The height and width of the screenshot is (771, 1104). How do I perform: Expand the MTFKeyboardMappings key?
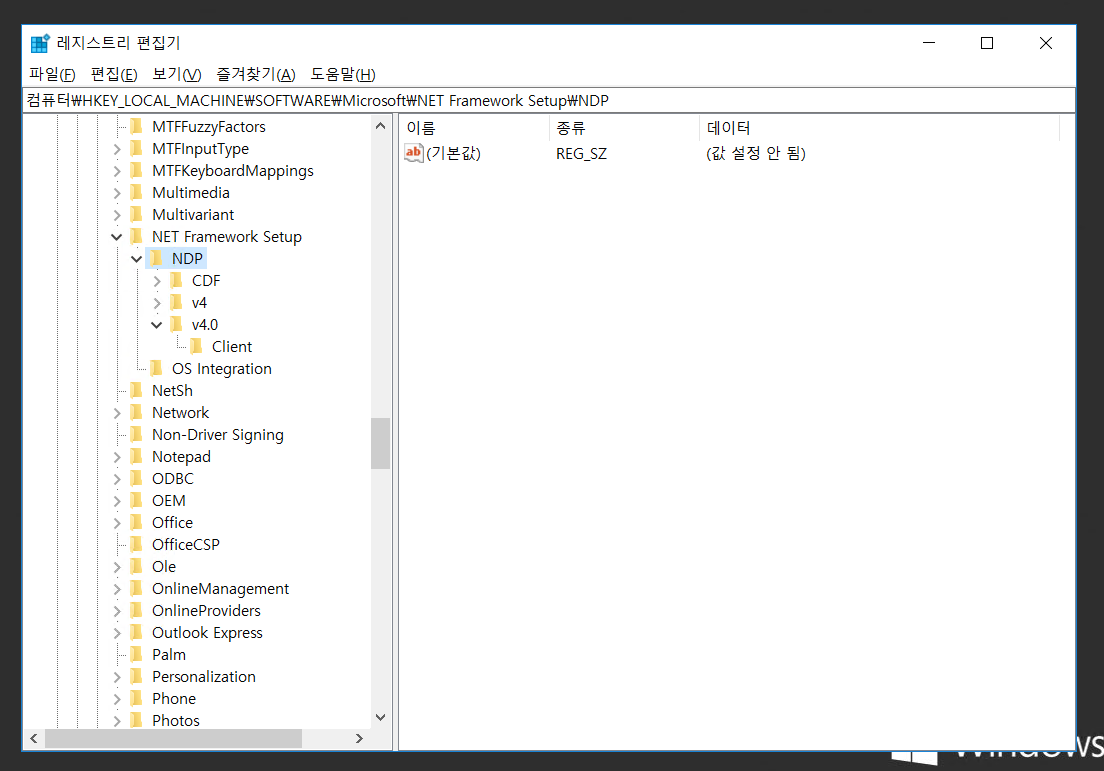pyautogui.click(x=117, y=171)
